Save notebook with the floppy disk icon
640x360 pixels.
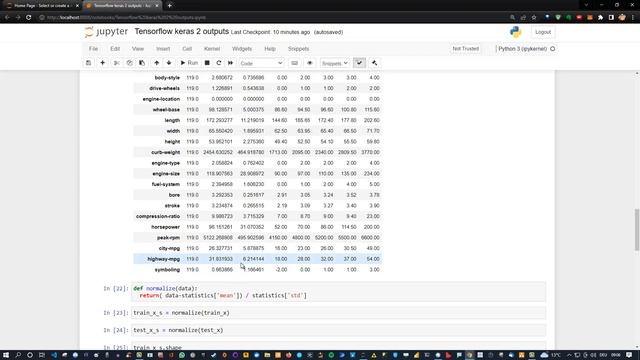click(x=88, y=63)
